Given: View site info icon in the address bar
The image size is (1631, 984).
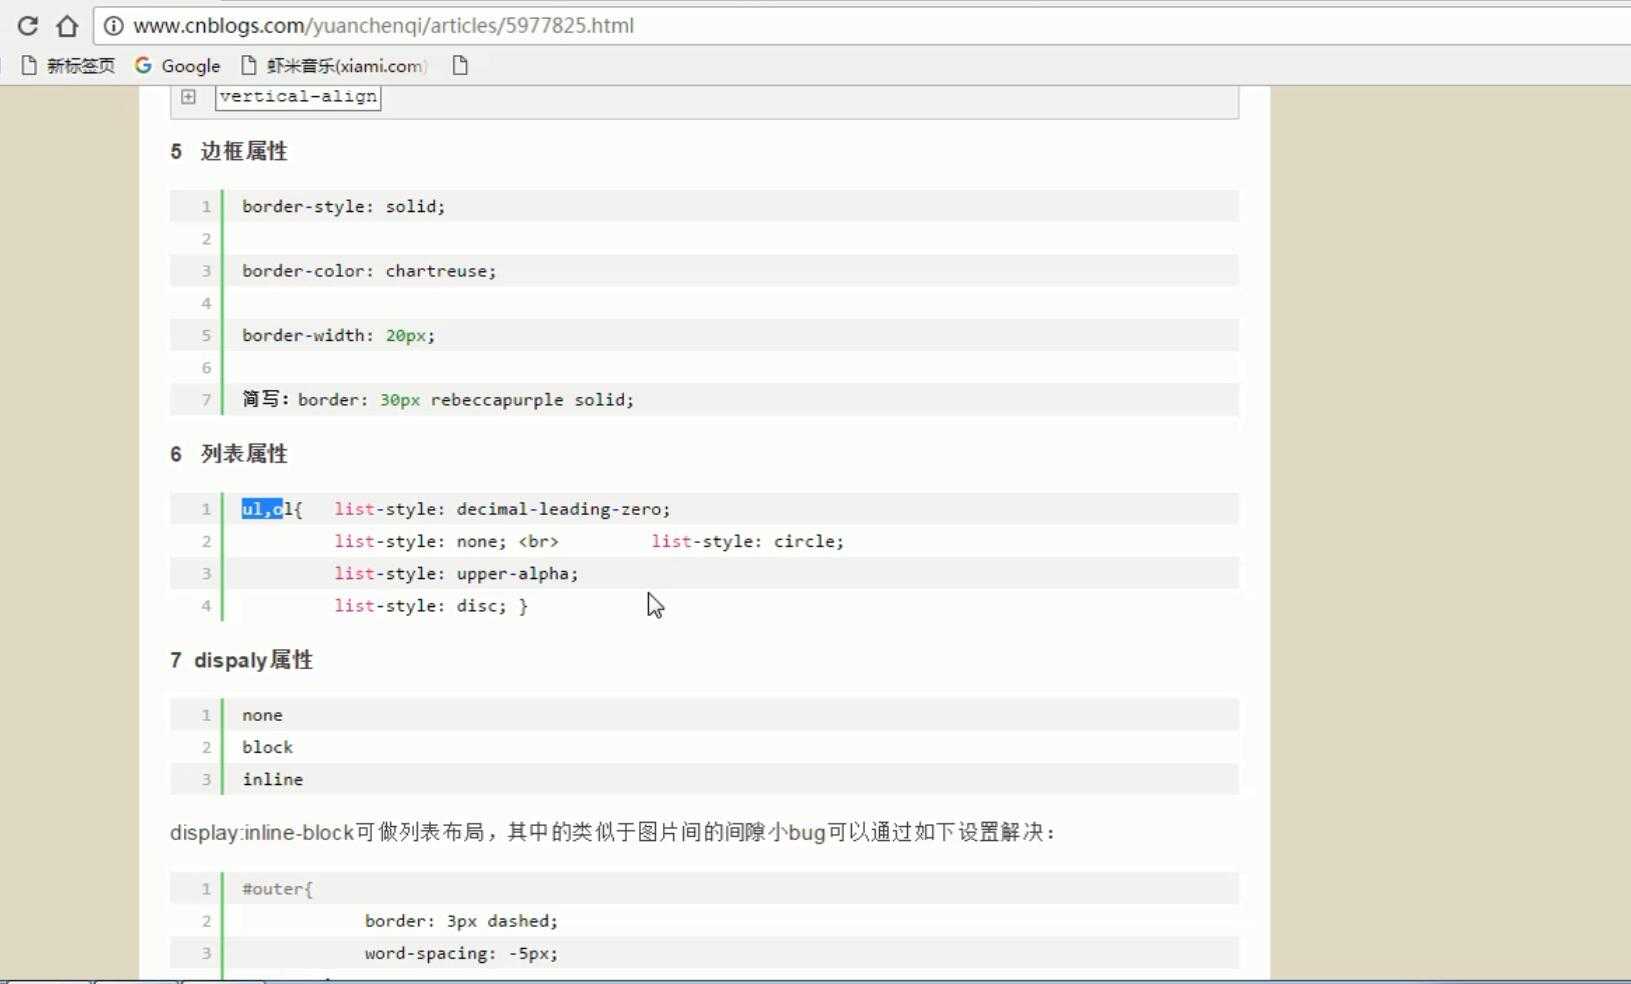Looking at the screenshot, I should click(x=113, y=26).
